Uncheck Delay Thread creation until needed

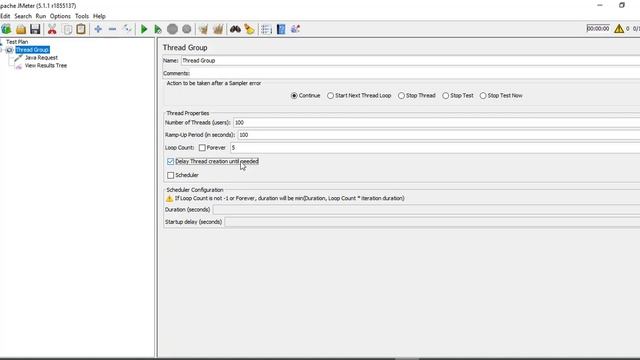point(171,162)
